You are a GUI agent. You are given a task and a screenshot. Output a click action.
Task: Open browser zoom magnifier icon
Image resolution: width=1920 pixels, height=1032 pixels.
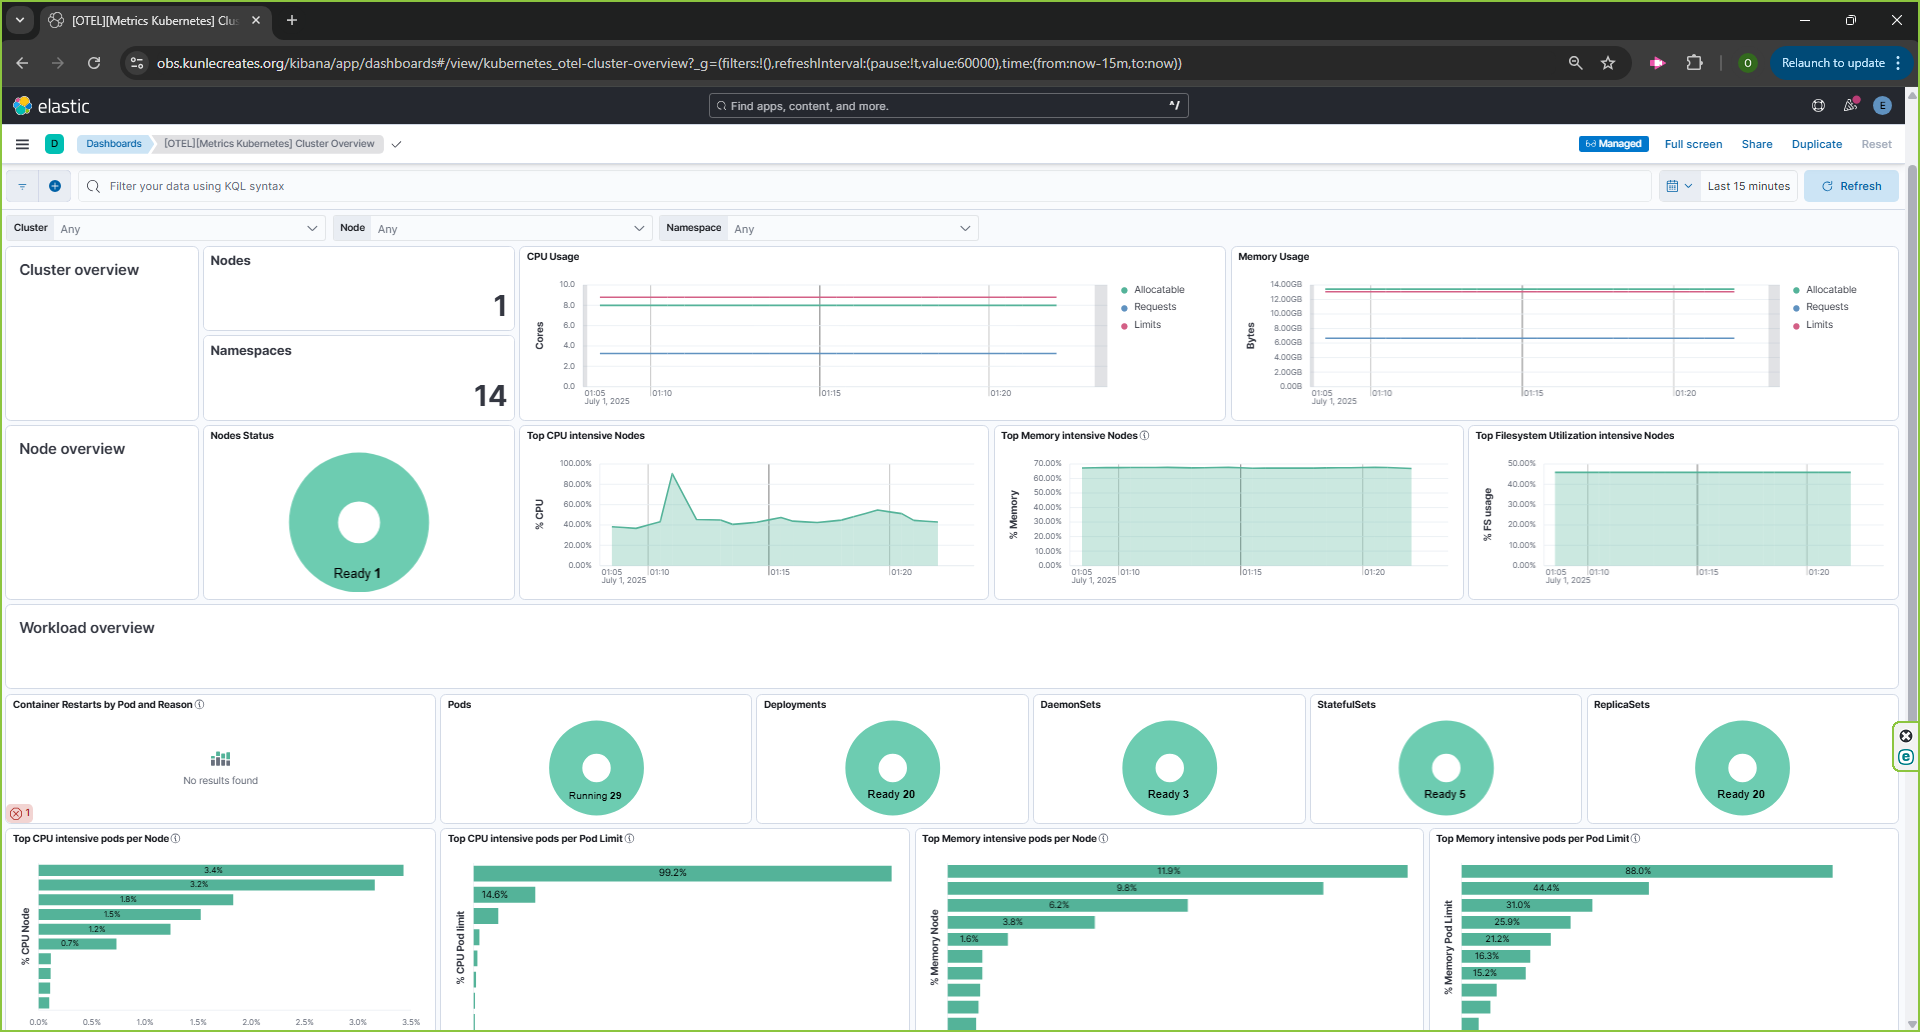point(1575,63)
